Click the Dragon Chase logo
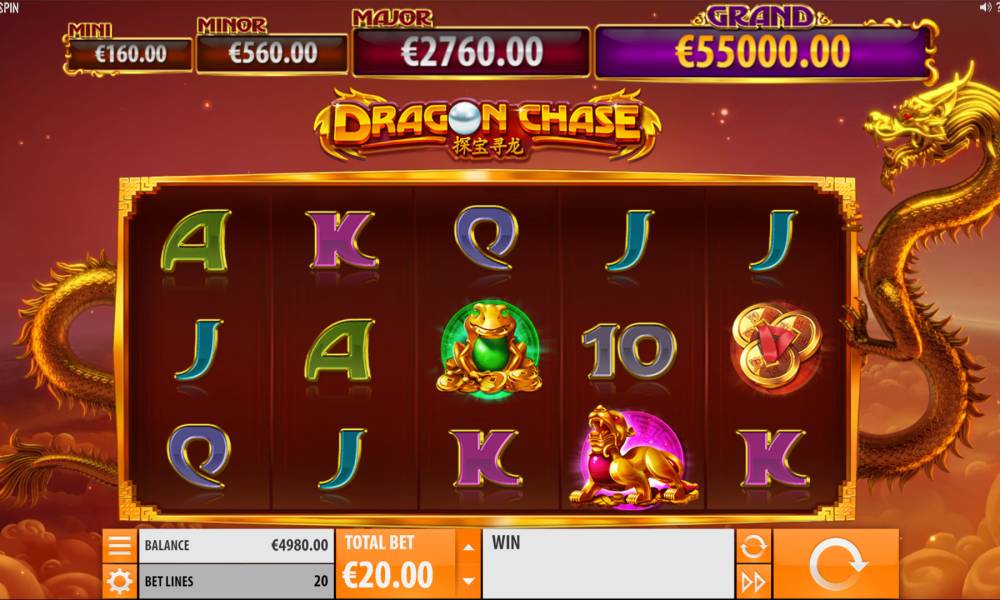The height and width of the screenshot is (600, 1000). pos(488,125)
